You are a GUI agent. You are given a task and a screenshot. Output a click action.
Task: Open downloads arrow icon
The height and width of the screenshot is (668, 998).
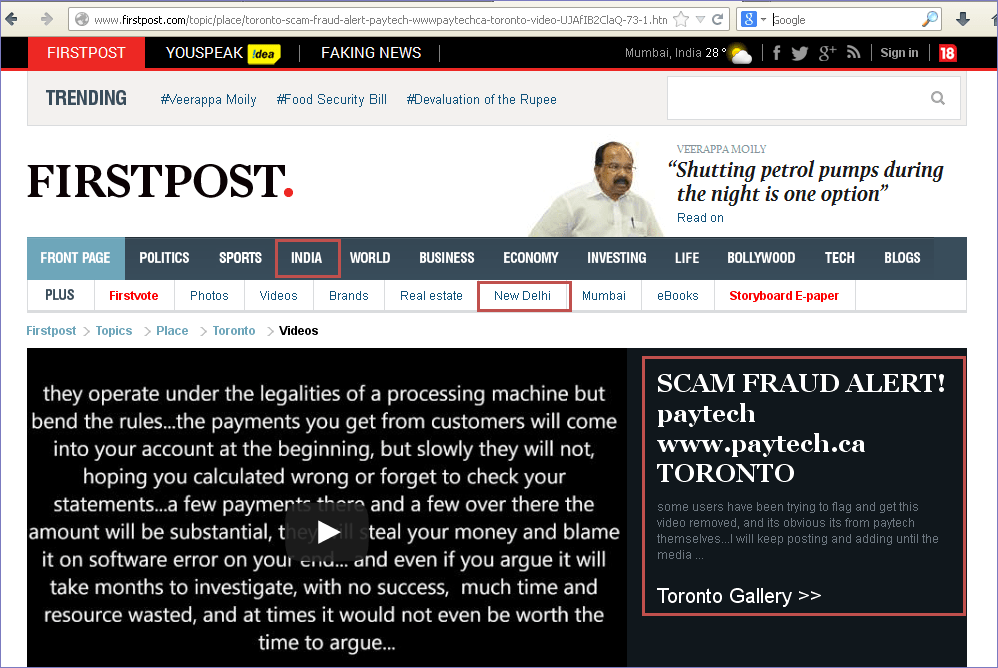point(963,19)
